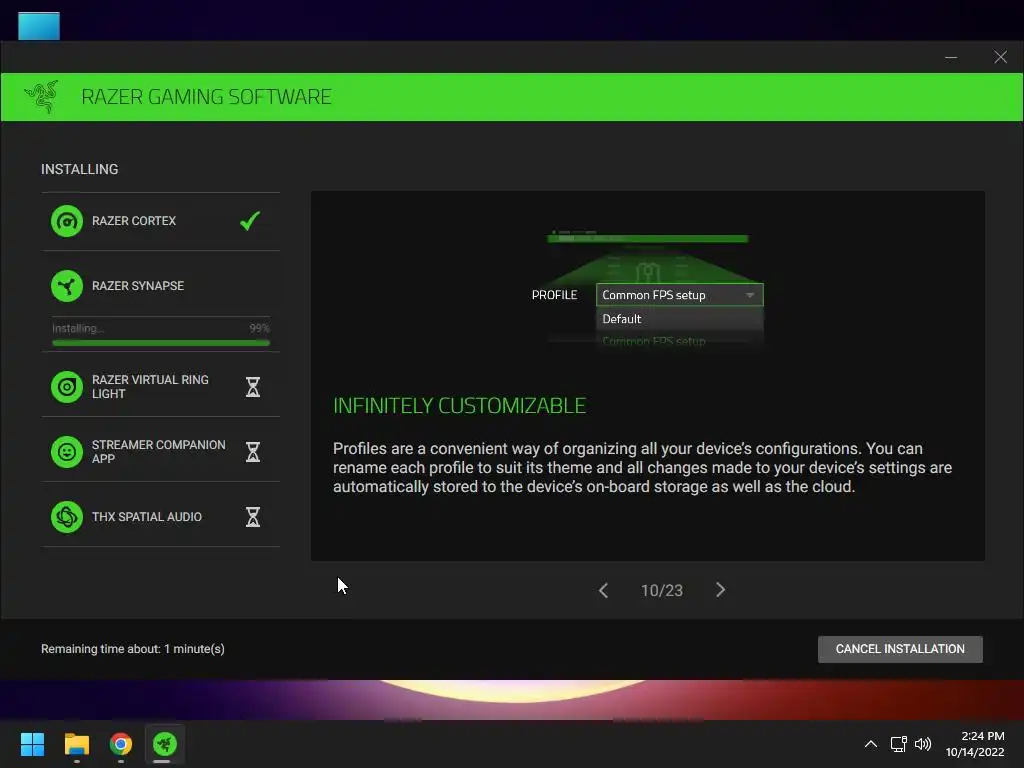
Task: Click the Razer Virtual Ring Light icon
Action: (67, 387)
